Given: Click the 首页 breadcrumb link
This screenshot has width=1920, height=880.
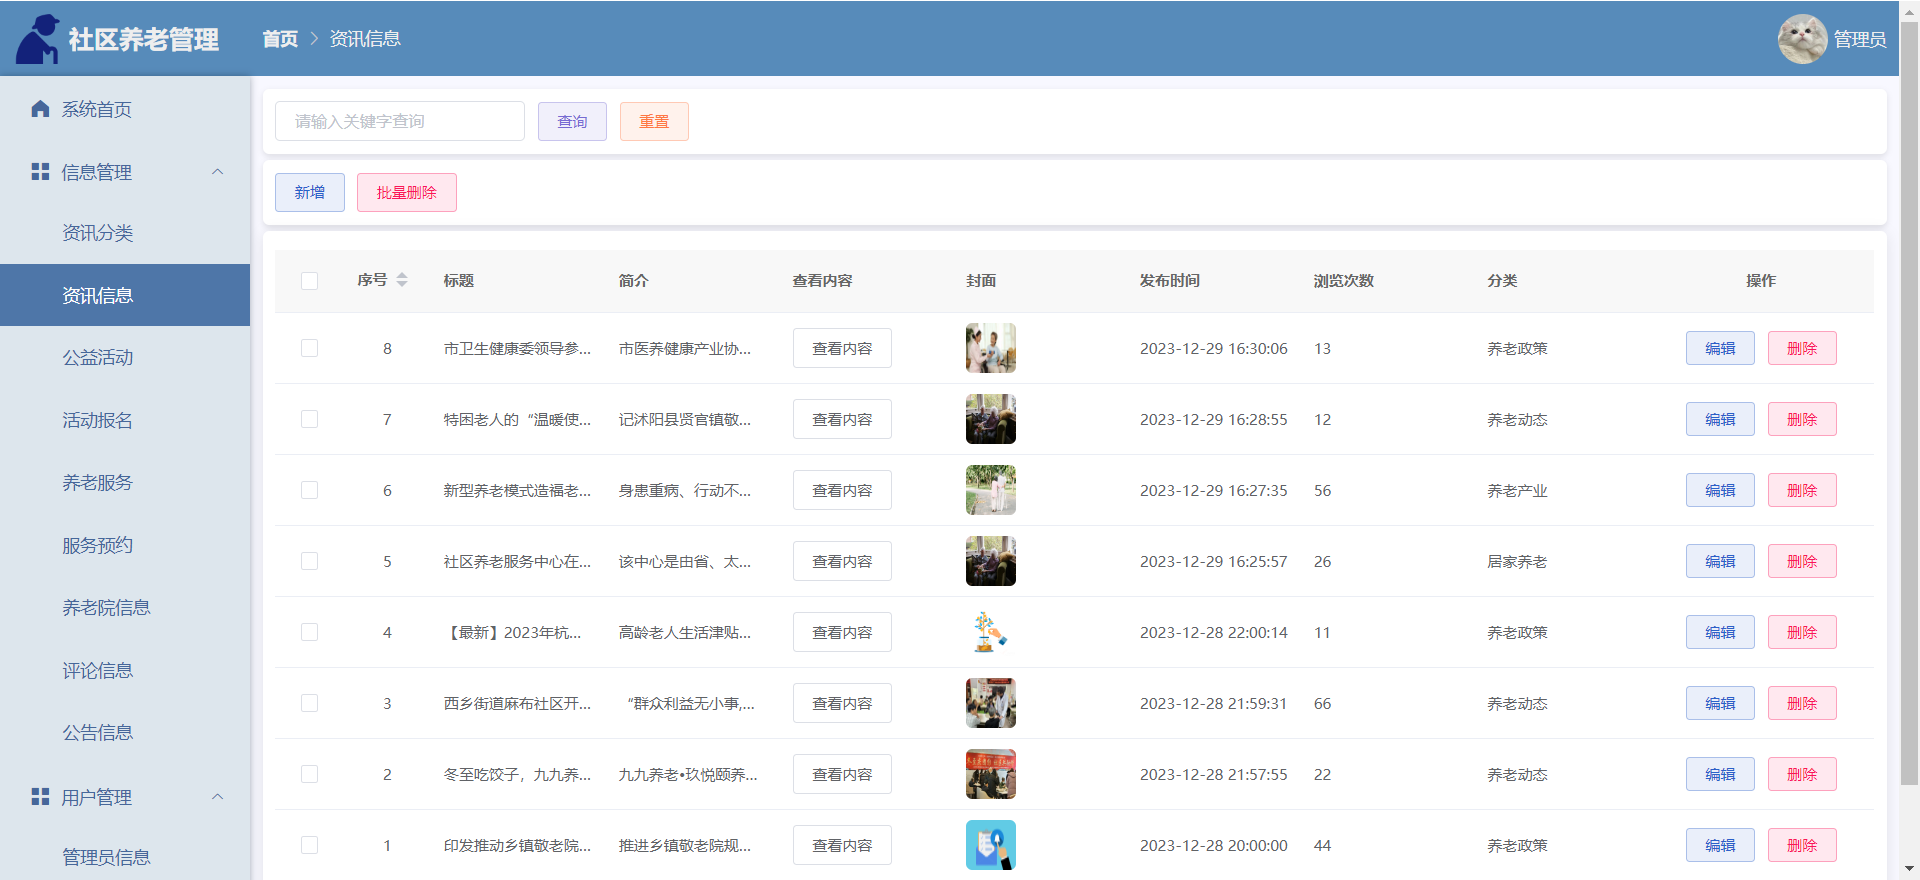Looking at the screenshot, I should [x=280, y=39].
